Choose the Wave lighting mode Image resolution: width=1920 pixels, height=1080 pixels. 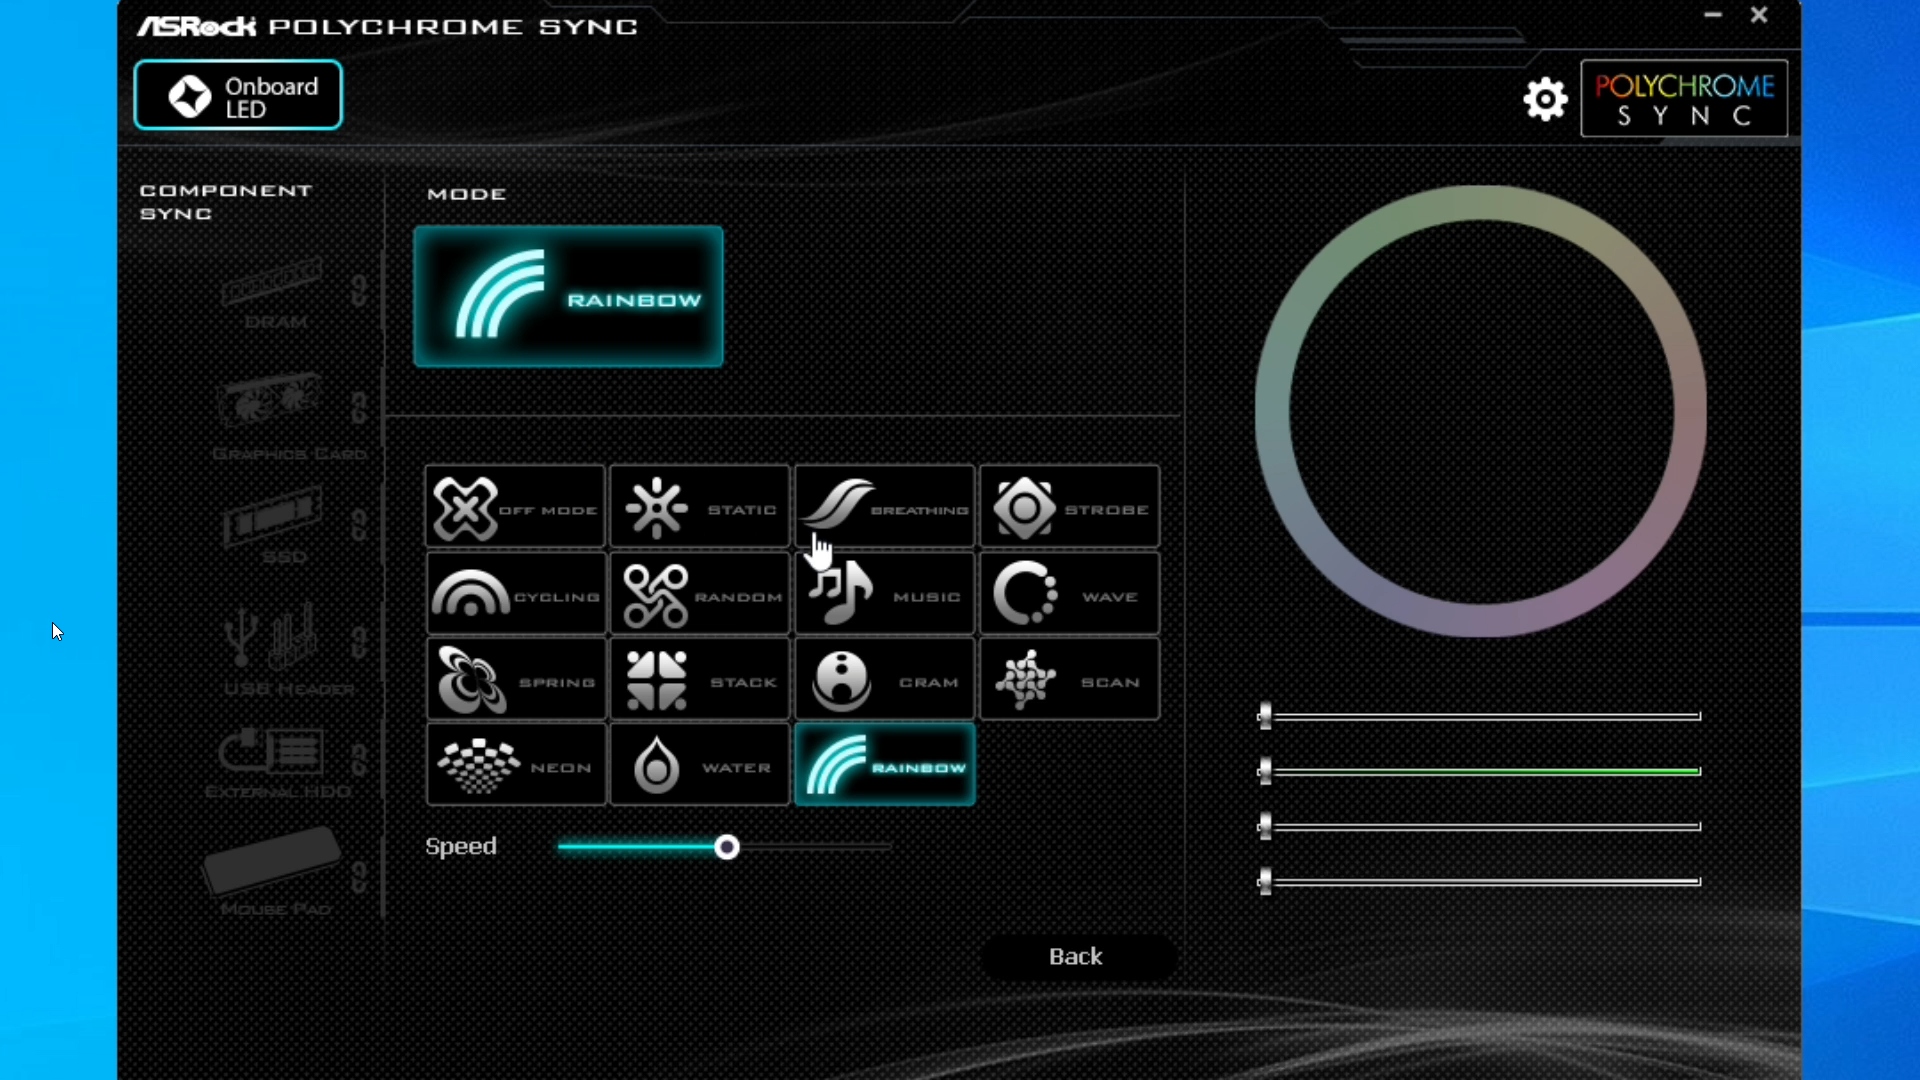[x=1070, y=595]
